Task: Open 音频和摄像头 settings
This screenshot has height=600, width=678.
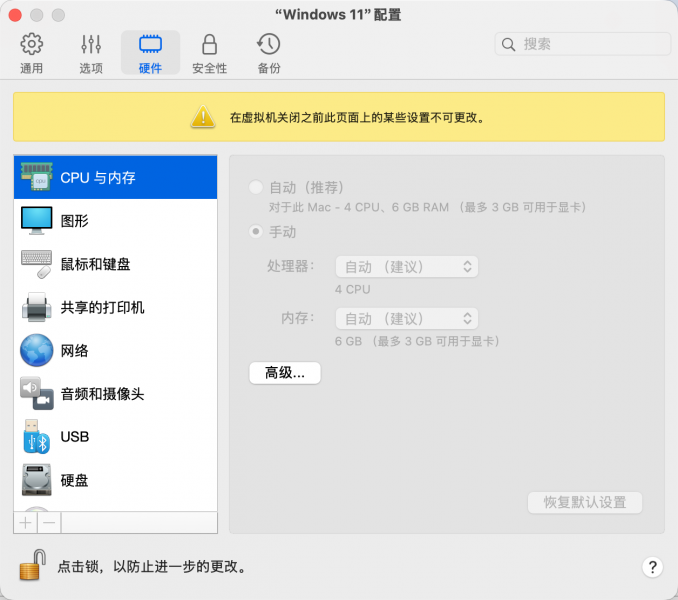Action: coord(115,394)
